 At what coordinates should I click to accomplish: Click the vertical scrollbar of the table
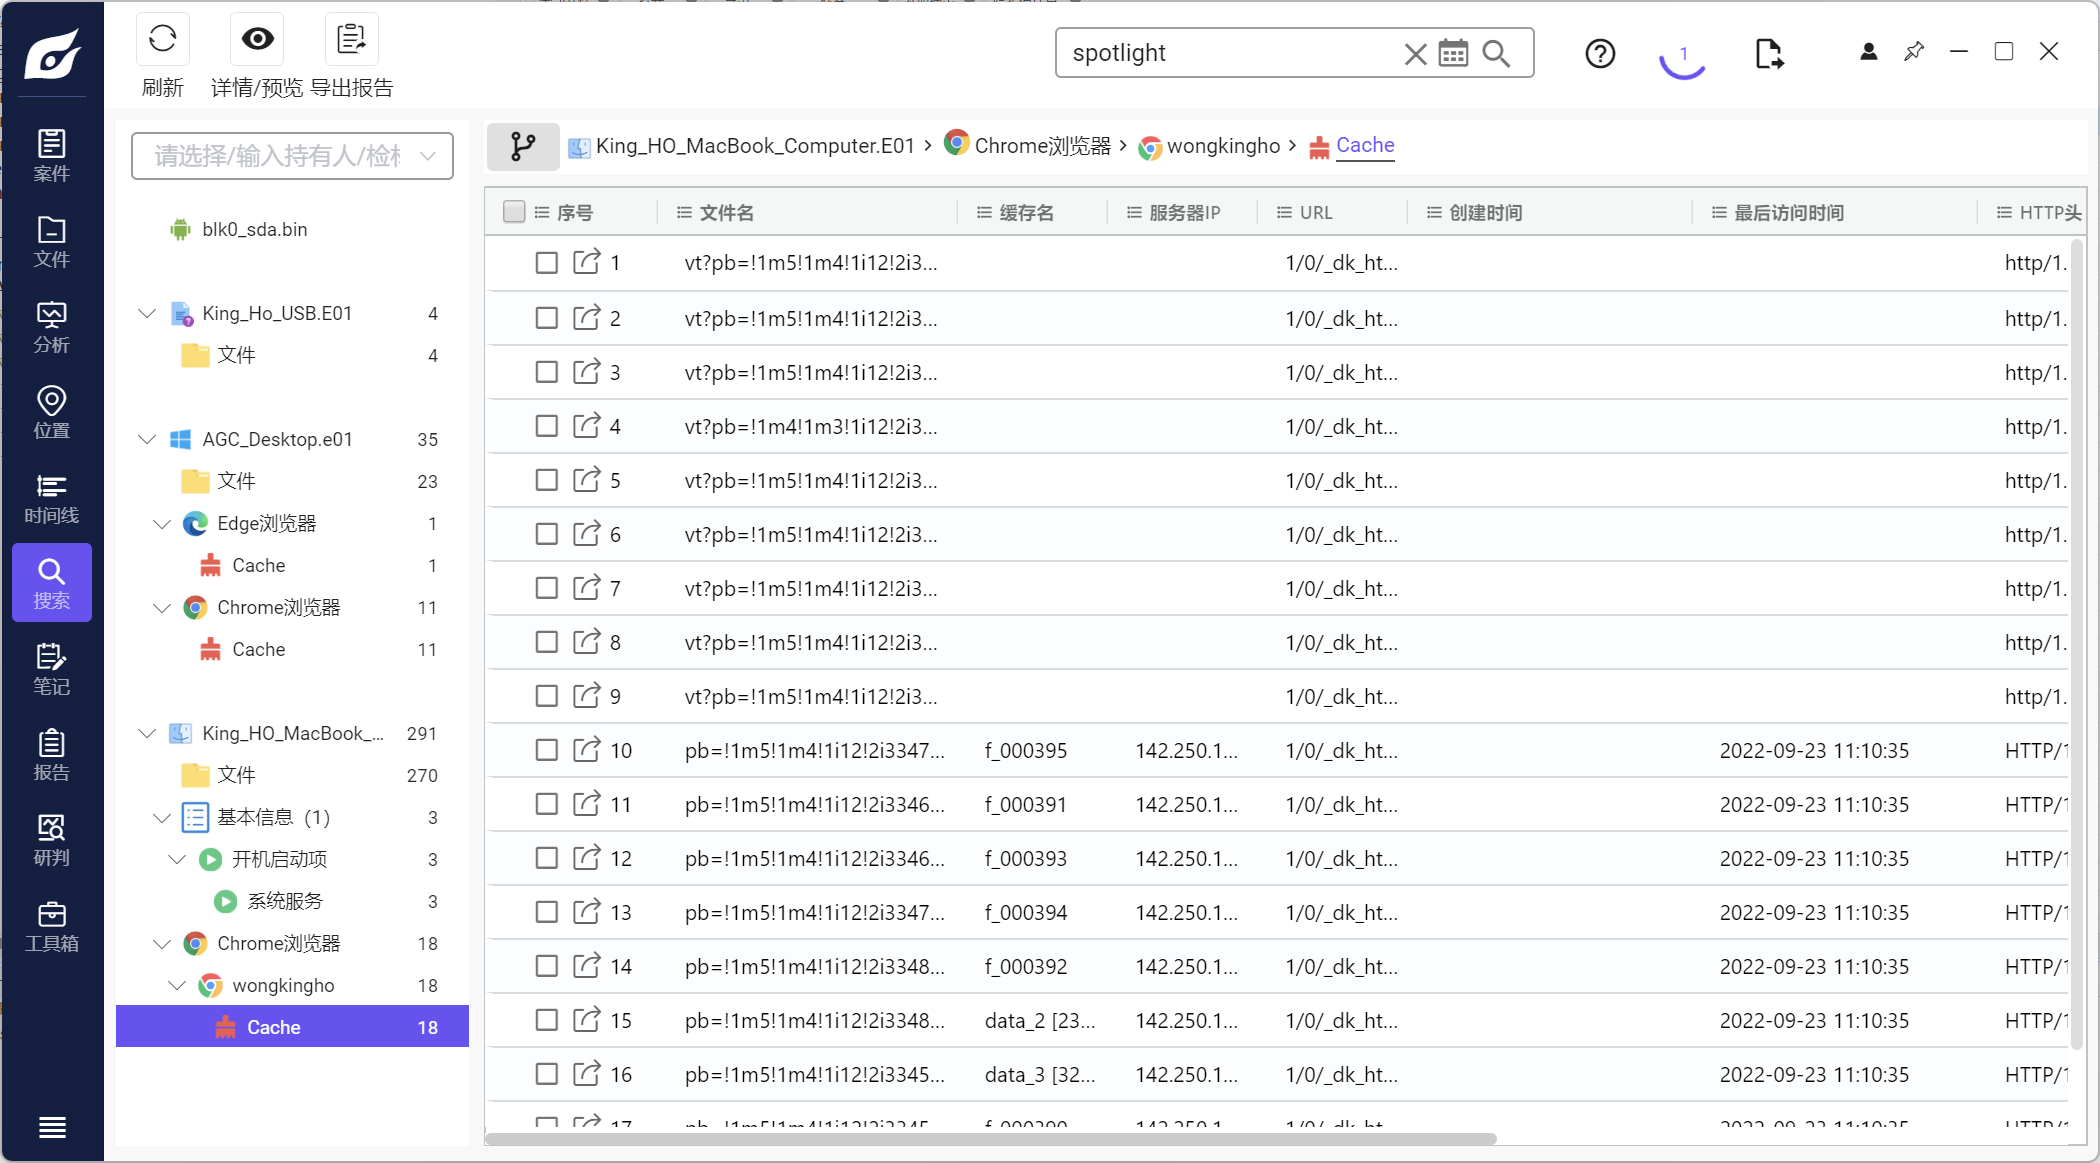[x=2078, y=645]
